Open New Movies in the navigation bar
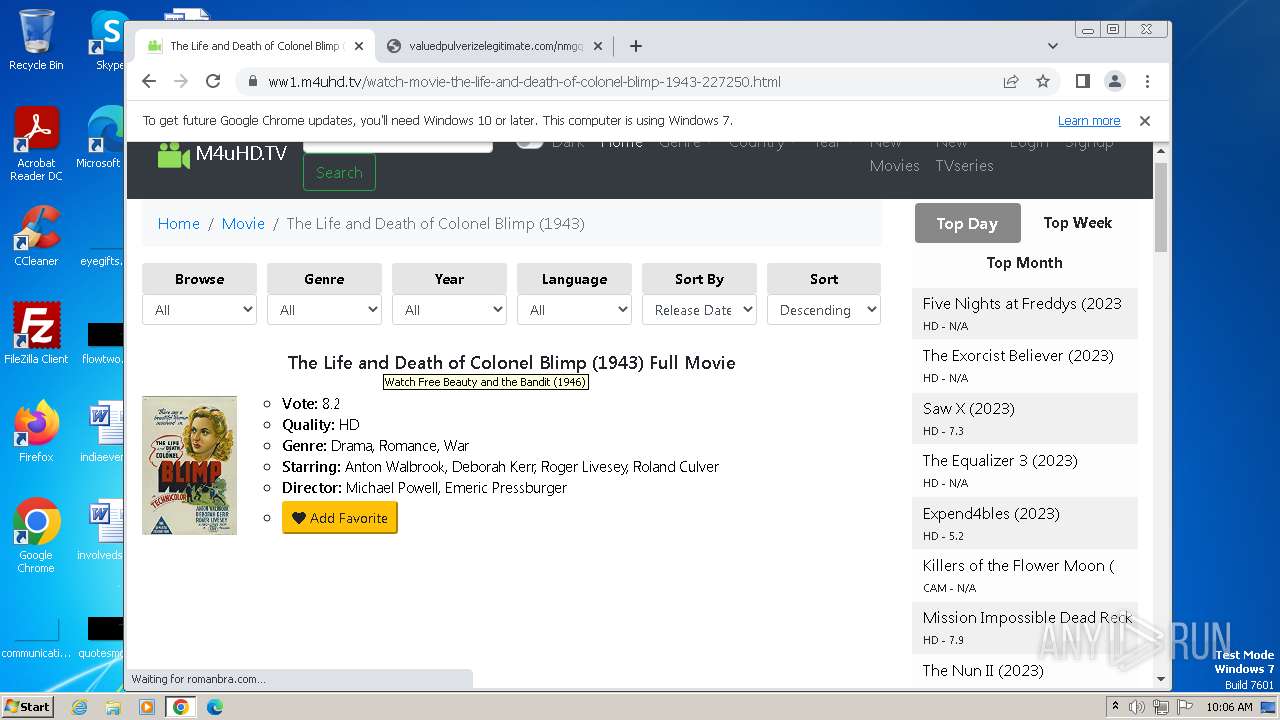 pyautogui.click(x=895, y=155)
